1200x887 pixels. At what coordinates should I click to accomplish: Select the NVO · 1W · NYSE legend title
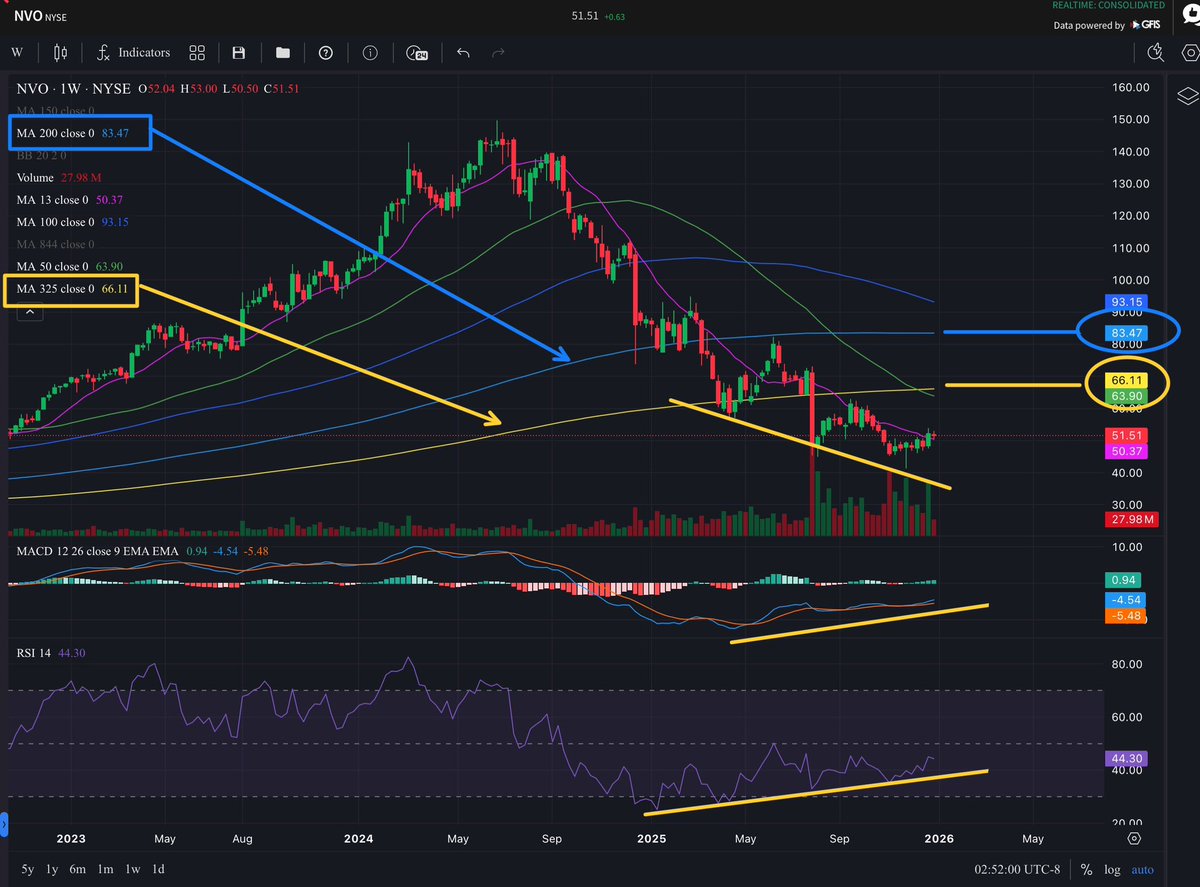(x=73, y=88)
